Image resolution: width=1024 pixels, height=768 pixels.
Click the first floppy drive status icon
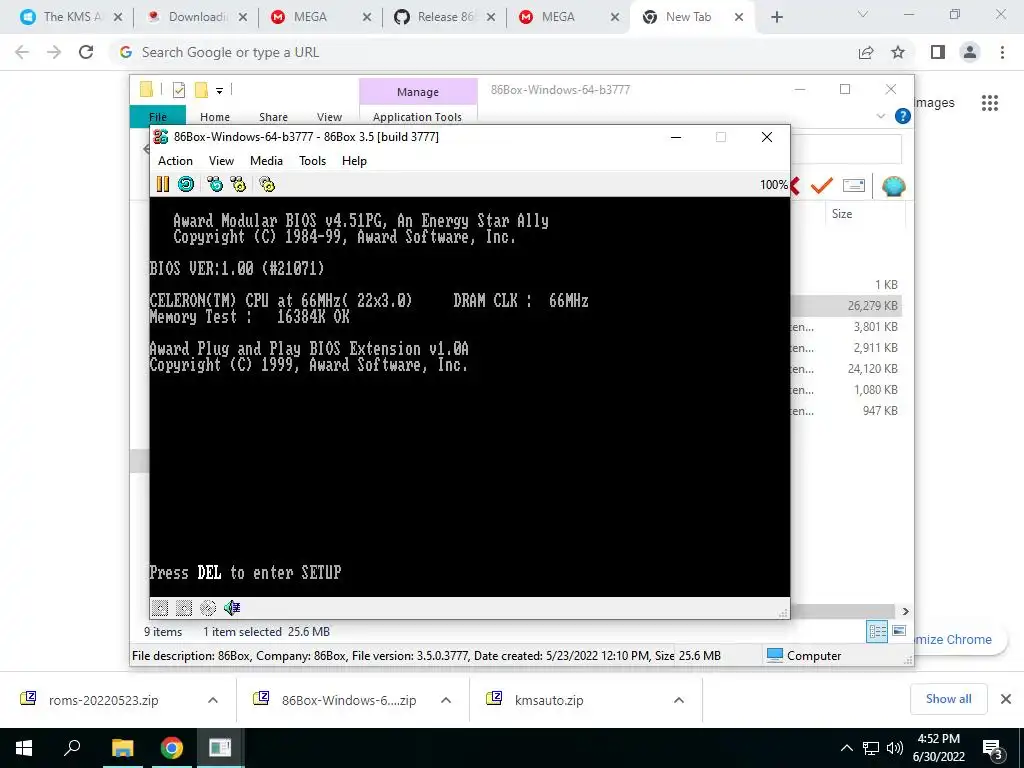pos(160,608)
